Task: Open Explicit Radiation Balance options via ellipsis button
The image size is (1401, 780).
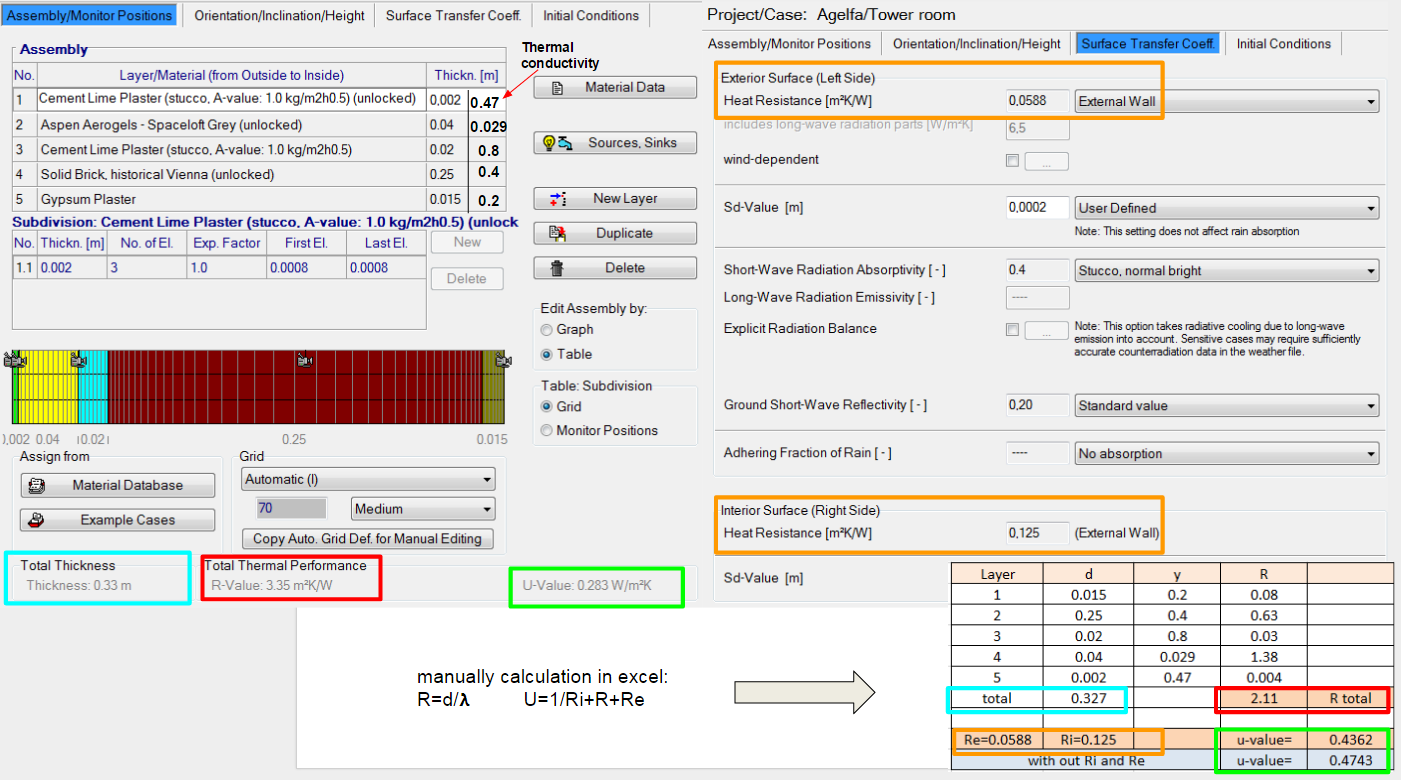Action: (1046, 329)
